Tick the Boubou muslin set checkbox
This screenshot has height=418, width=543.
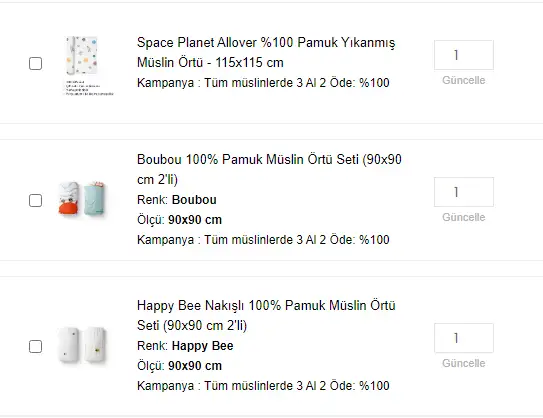pyautogui.click(x=35, y=200)
